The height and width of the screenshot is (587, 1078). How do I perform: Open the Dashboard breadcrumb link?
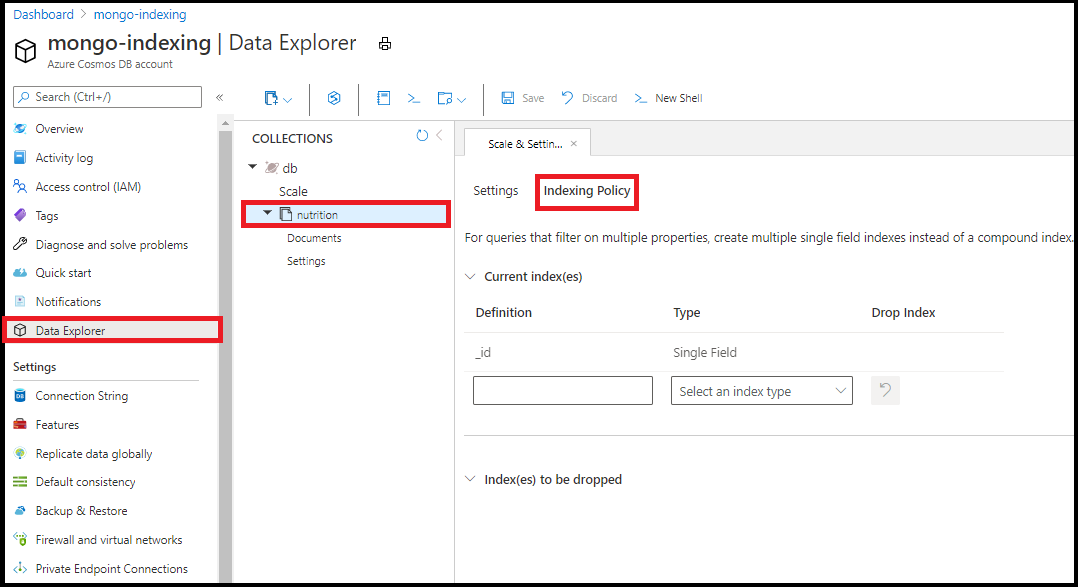click(43, 14)
